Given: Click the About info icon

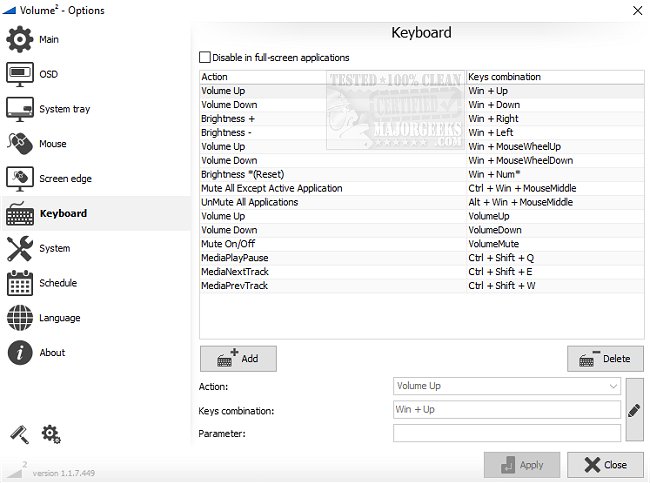Looking at the screenshot, I should (x=20, y=352).
